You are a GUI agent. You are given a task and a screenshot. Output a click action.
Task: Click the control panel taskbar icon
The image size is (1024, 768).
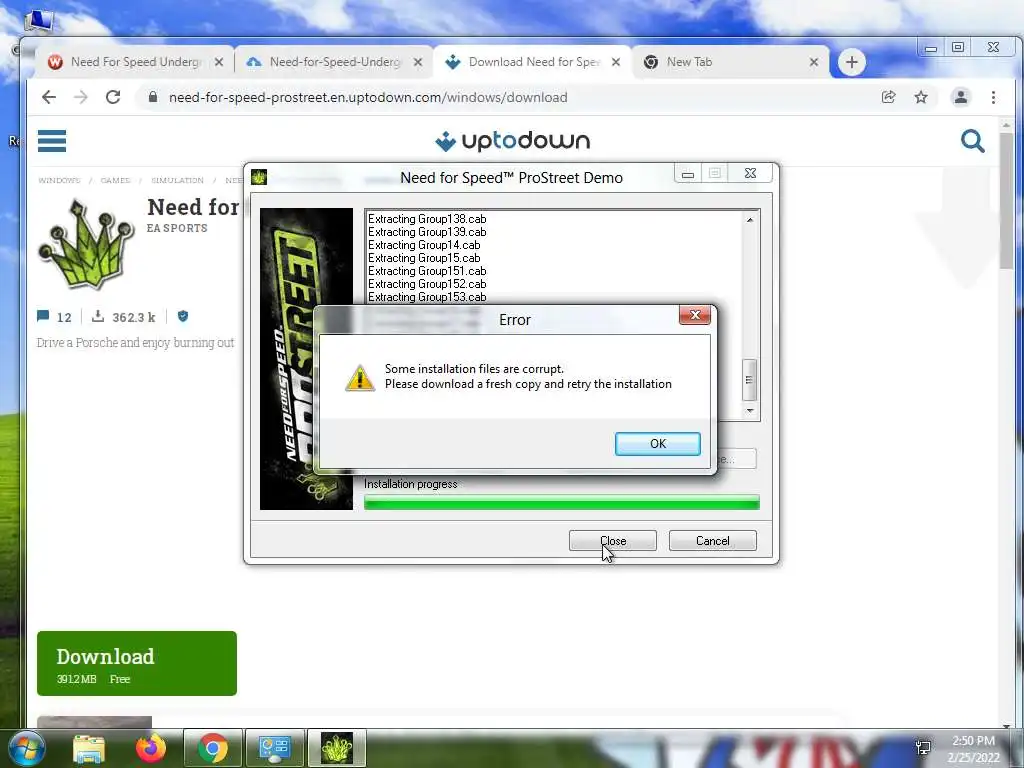tap(274, 748)
